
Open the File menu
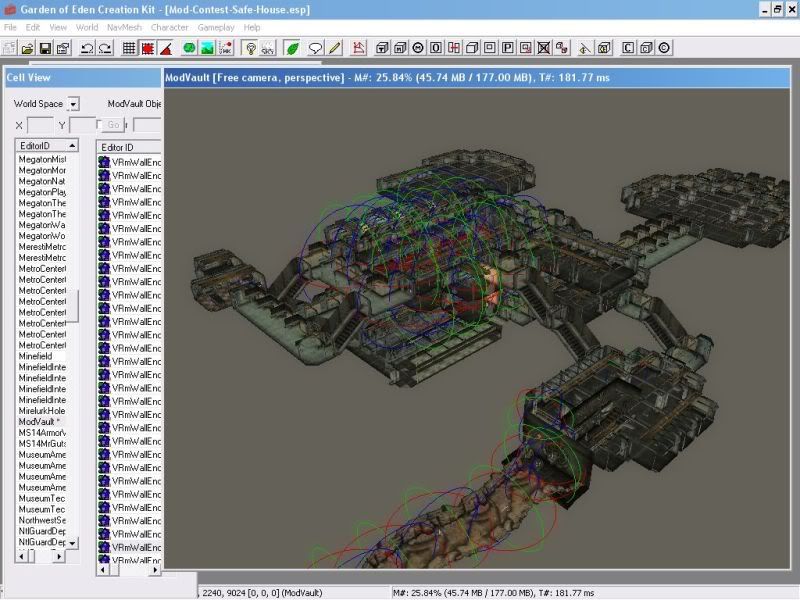[10, 28]
